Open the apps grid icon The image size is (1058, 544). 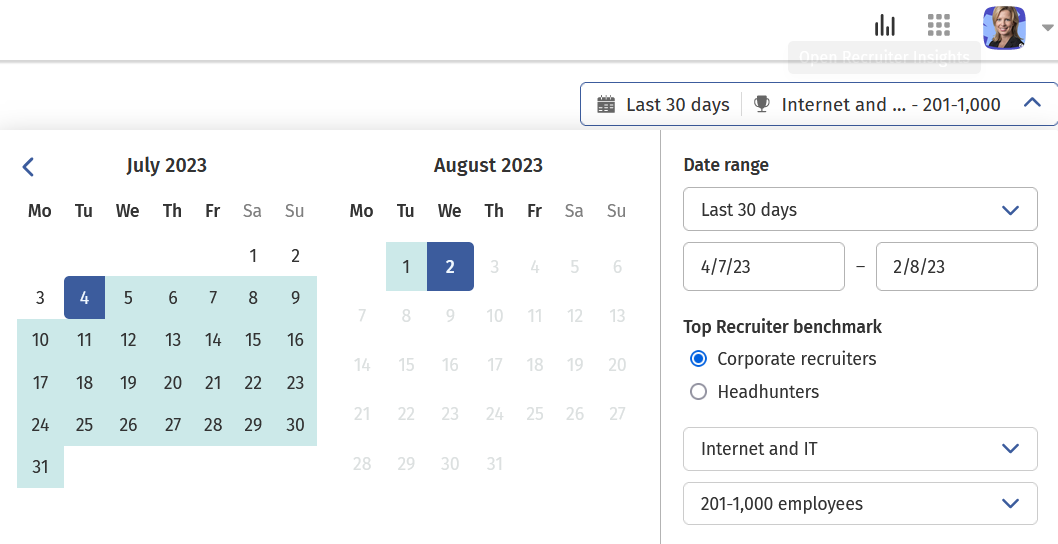(x=938, y=25)
